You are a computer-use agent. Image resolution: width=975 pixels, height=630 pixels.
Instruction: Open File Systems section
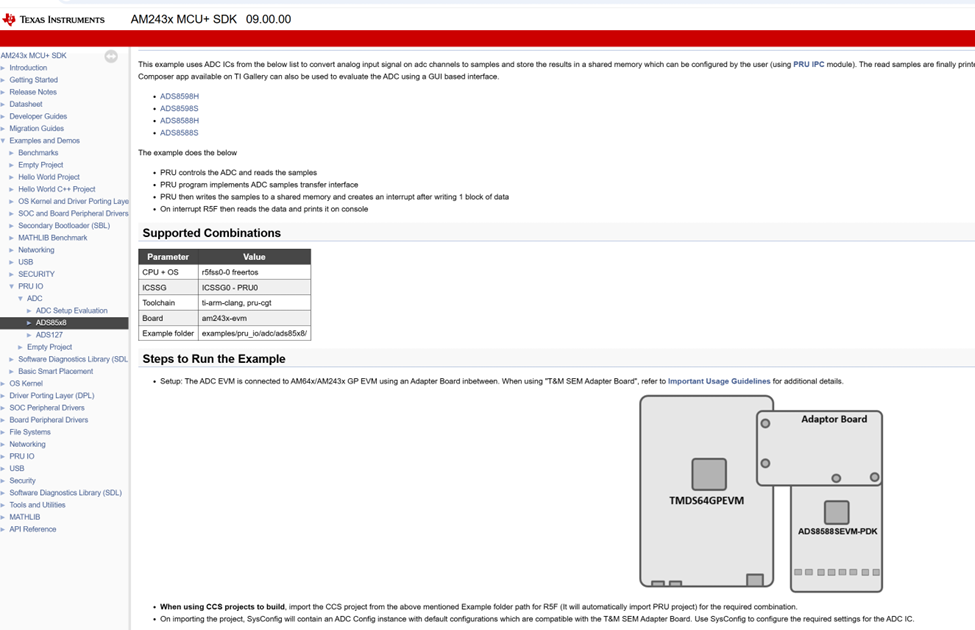(x=30, y=432)
